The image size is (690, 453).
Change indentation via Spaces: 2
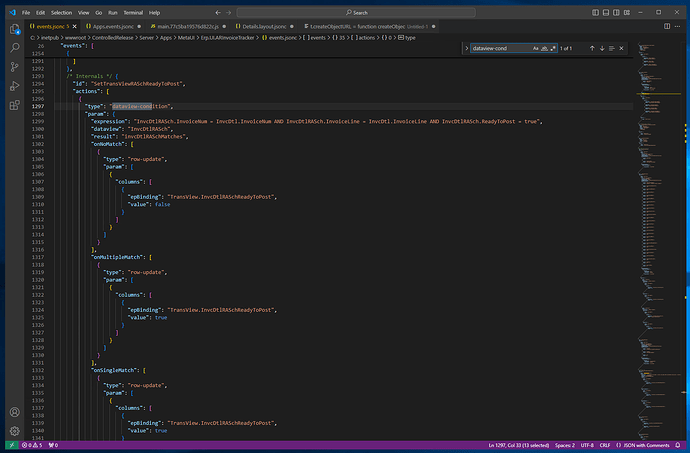(565, 445)
